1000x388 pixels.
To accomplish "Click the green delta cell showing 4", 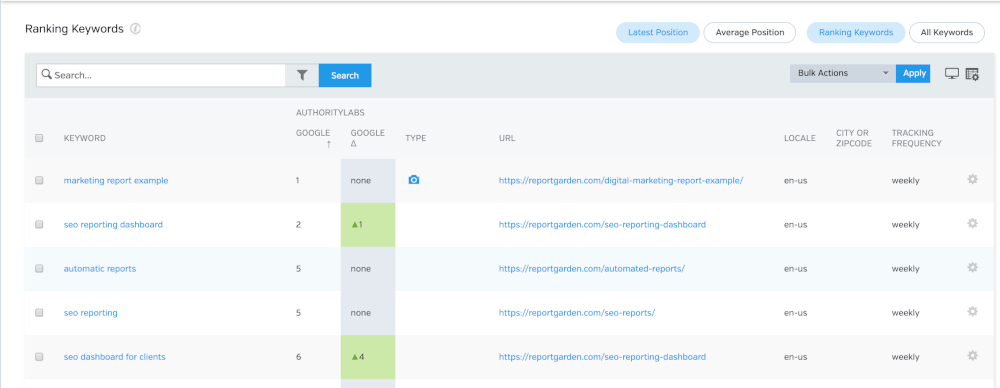I will point(368,357).
